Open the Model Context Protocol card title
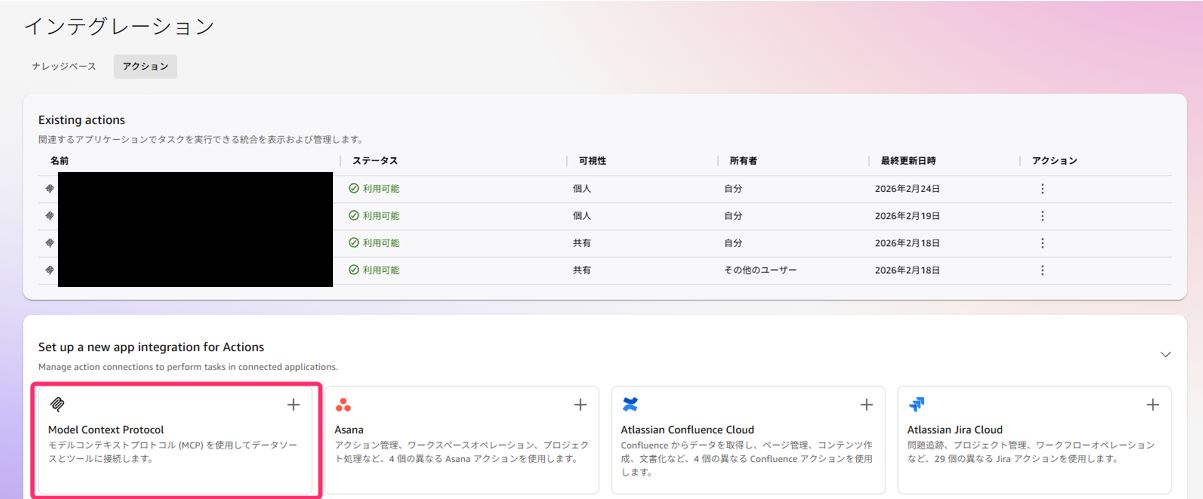 click(106, 430)
